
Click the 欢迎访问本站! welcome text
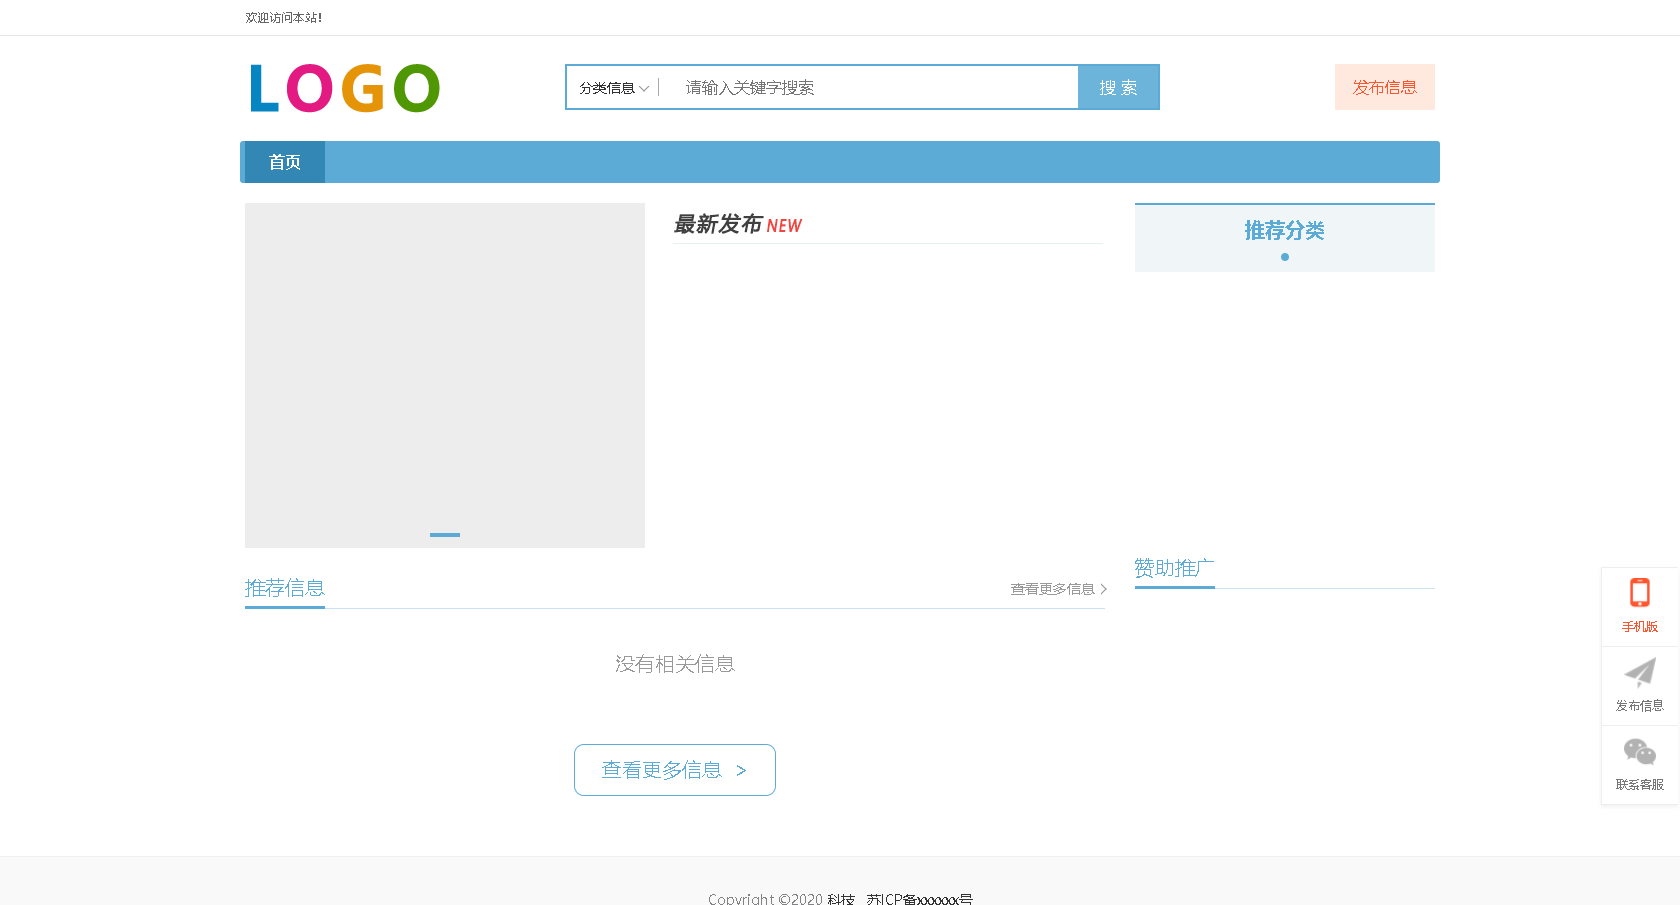284,18
